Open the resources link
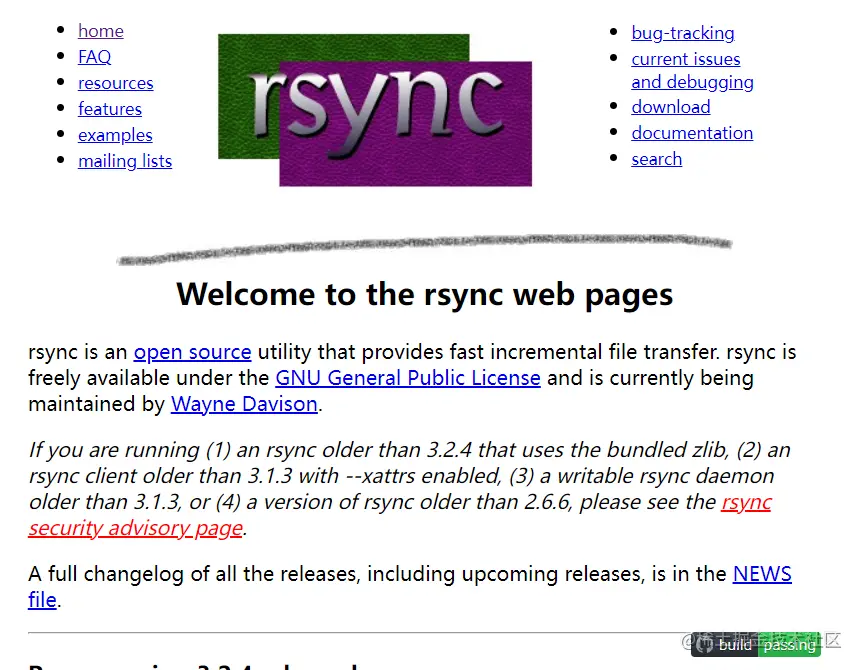This screenshot has height=670, width=861. (x=115, y=83)
